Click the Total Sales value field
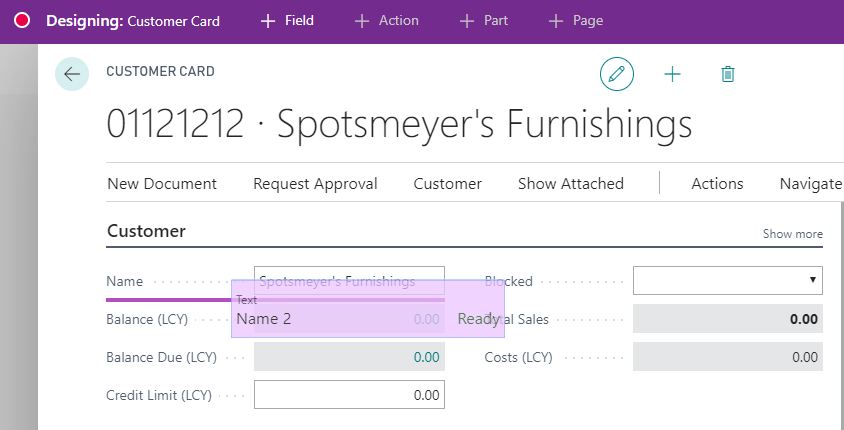844x430 pixels. 728,319
